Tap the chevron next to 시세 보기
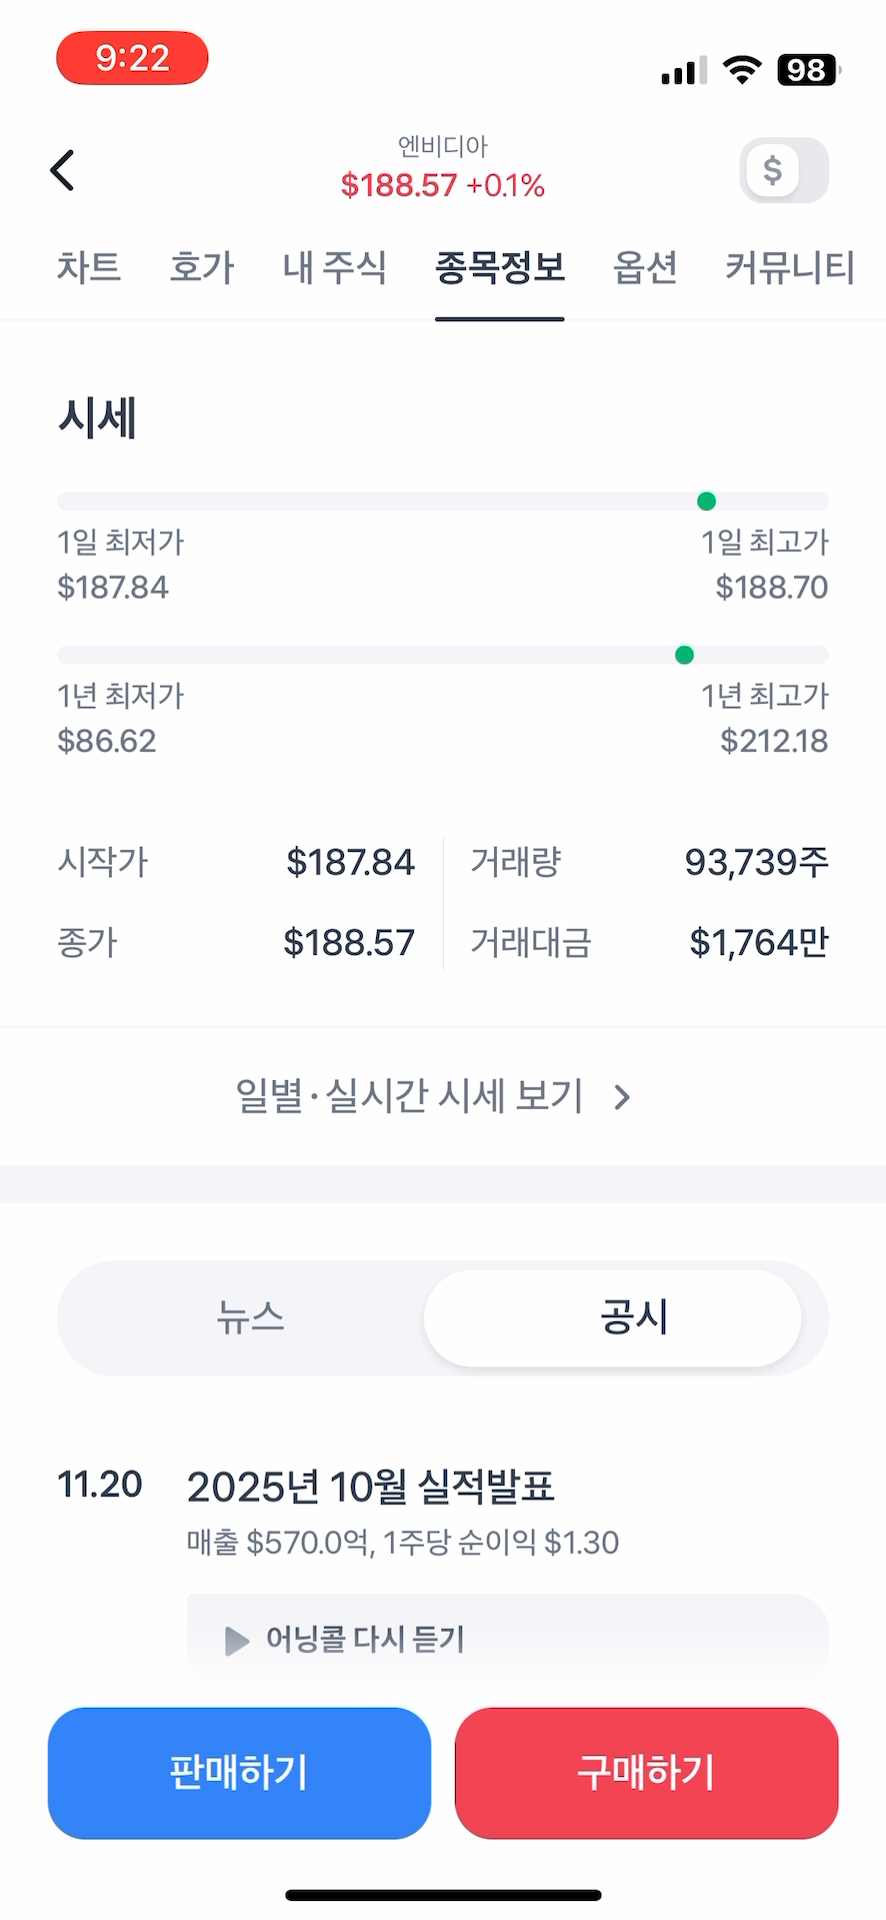This screenshot has height=1920, width=886. 623,1098
